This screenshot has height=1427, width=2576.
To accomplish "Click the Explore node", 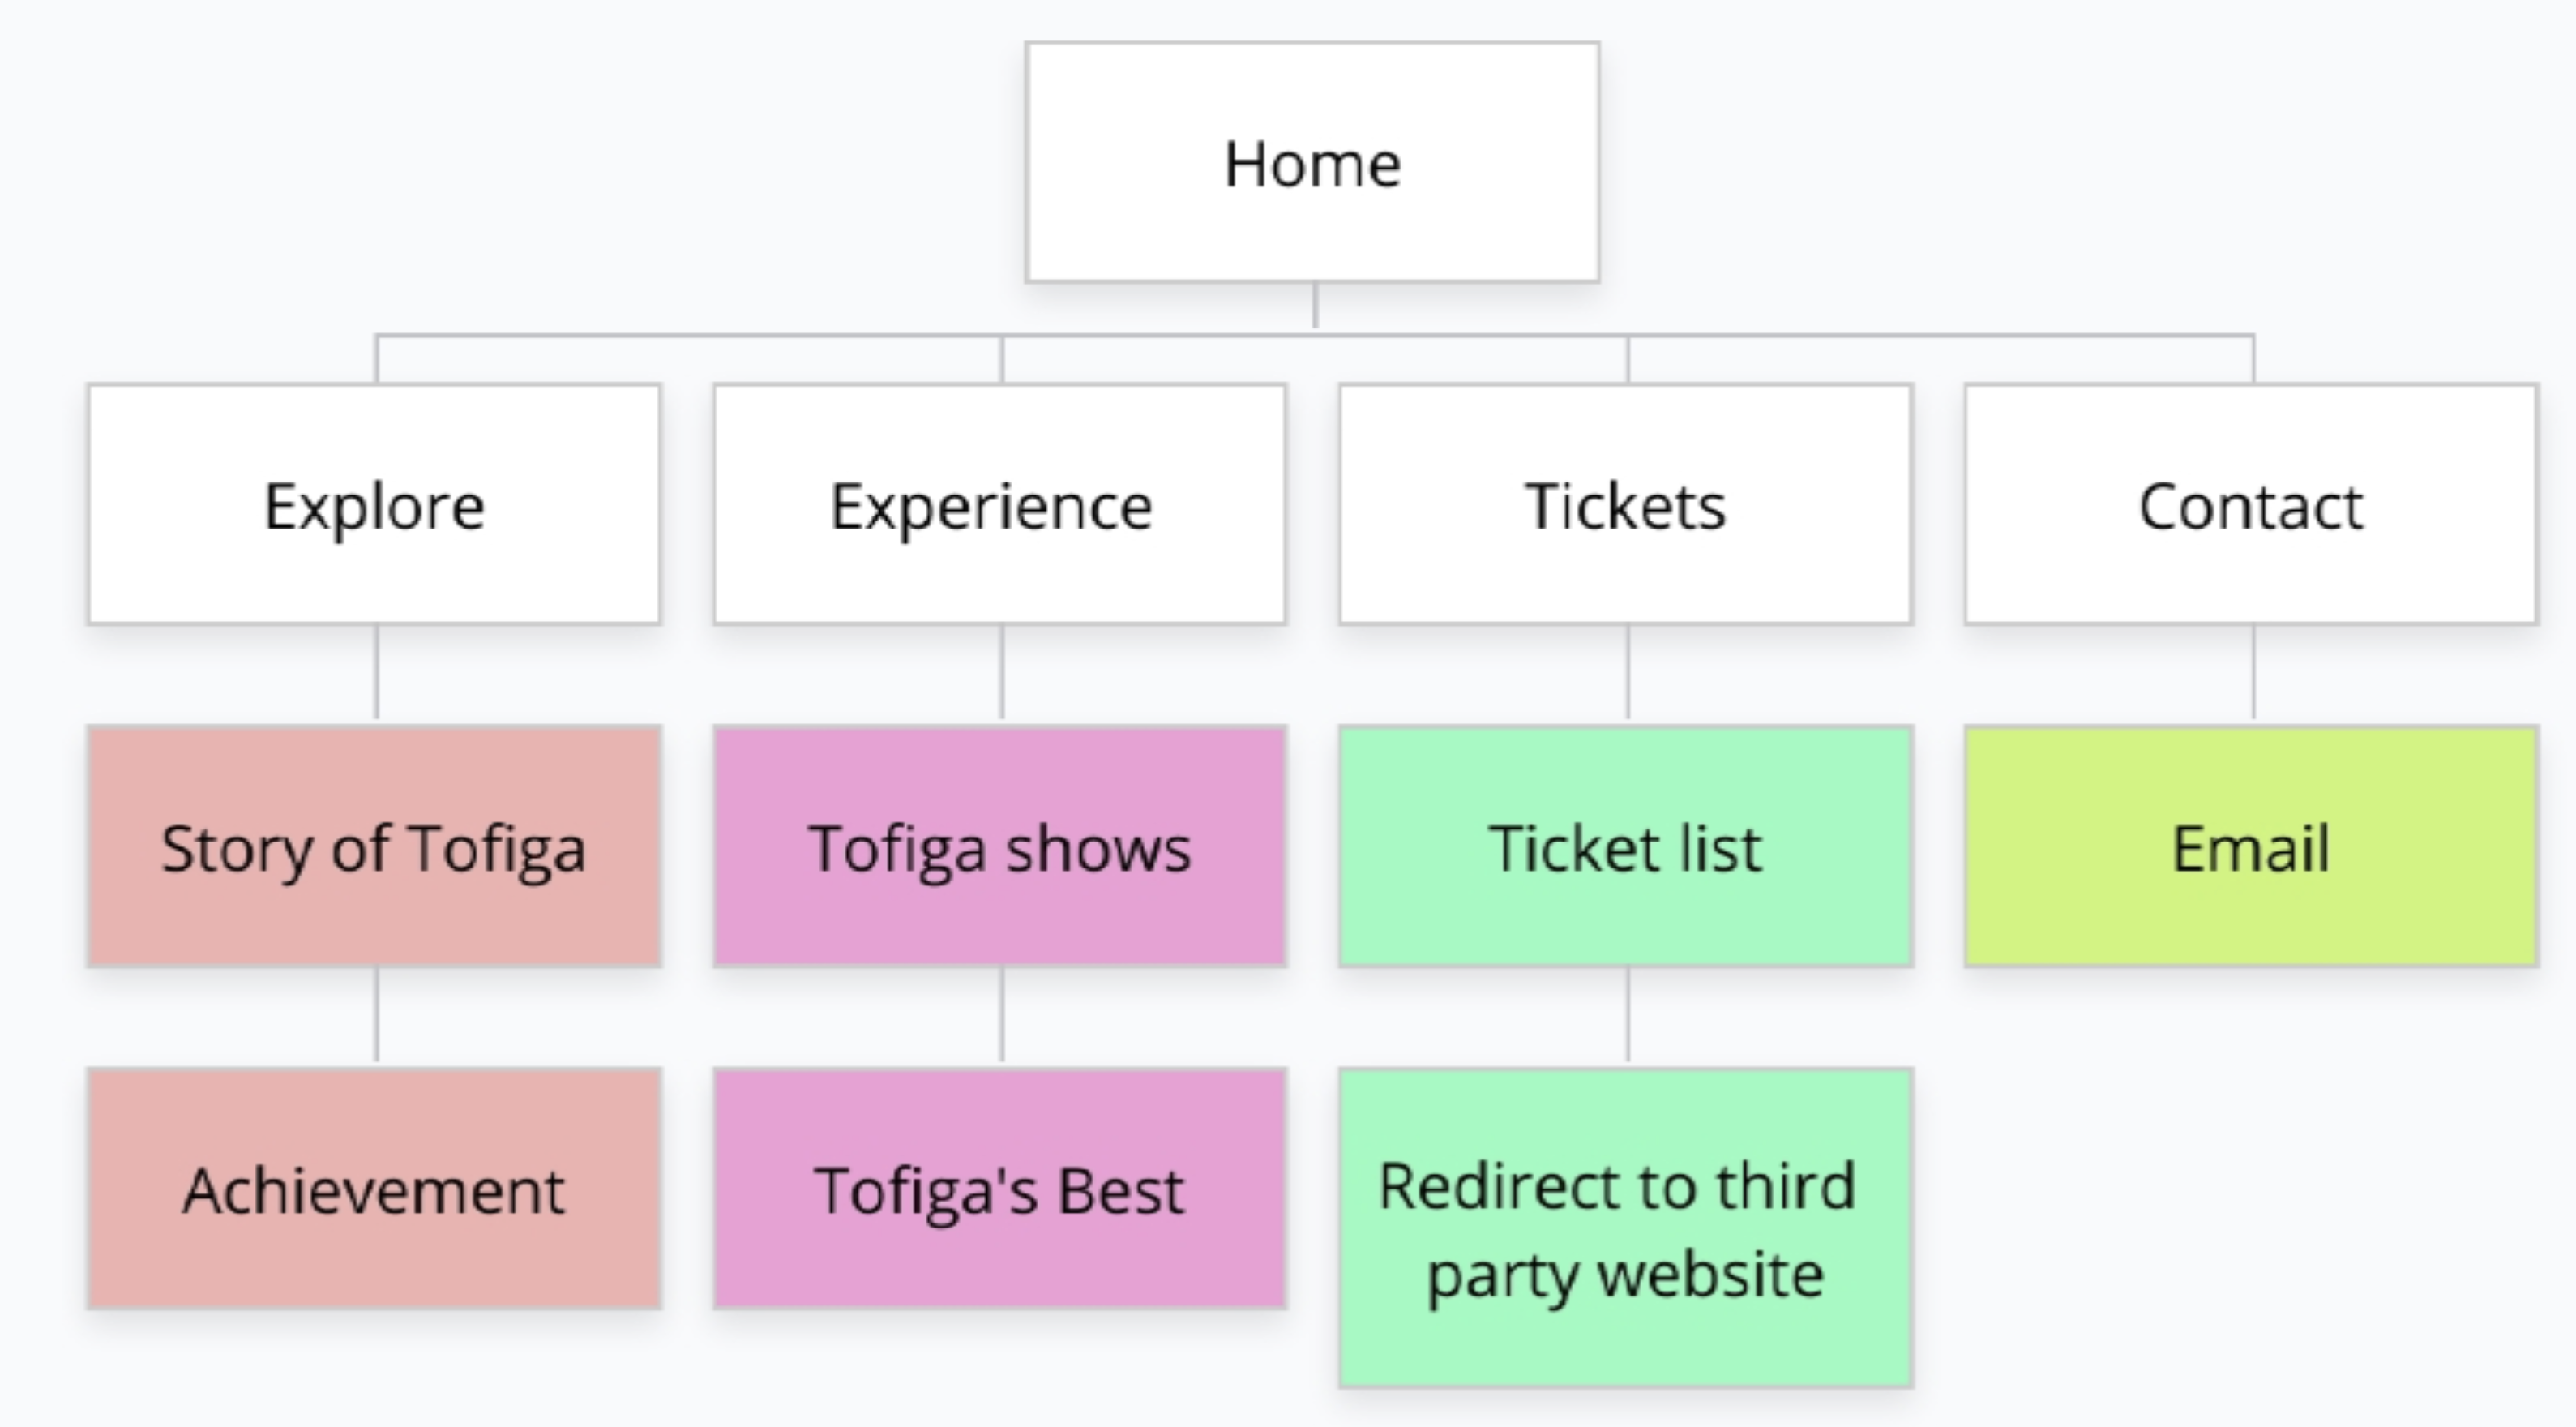I will (374, 505).
